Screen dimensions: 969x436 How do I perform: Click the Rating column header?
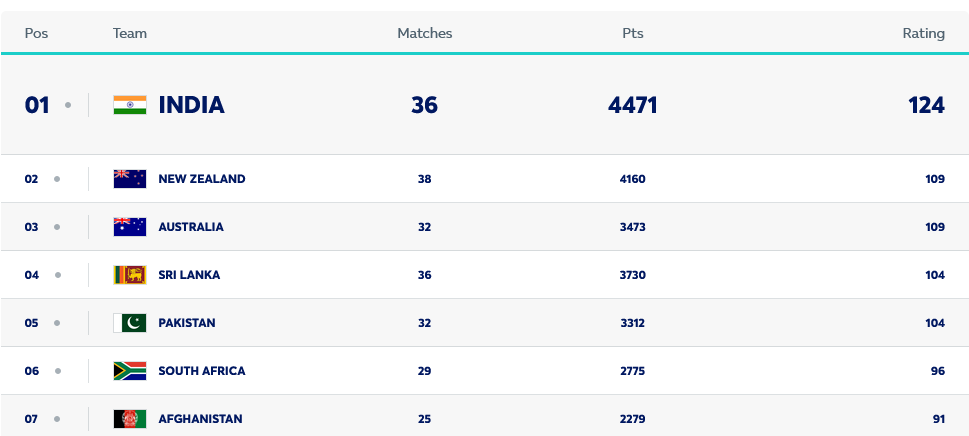click(923, 33)
